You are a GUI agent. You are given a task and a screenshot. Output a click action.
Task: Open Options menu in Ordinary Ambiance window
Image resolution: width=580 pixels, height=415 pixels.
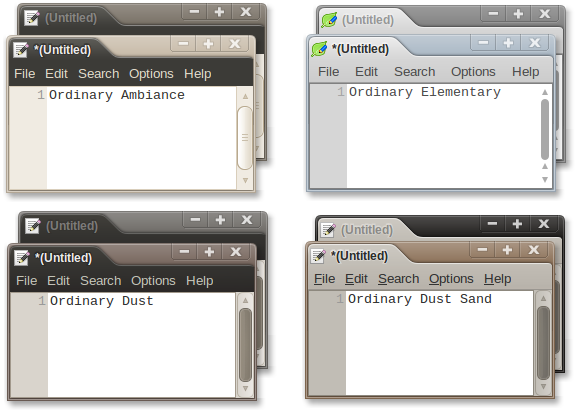(x=151, y=74)
